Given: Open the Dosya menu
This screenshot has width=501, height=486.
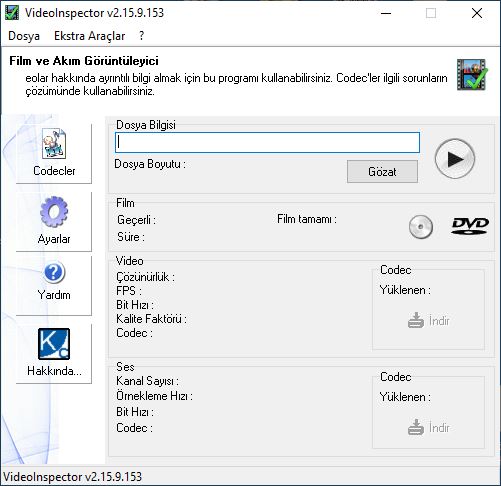Looking at the screenshot, I should point(24,36).
